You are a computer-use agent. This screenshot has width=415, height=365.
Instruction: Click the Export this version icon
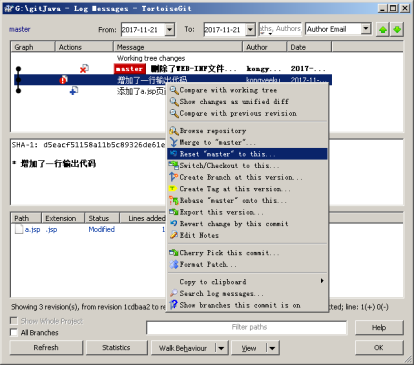coord(174,212)
